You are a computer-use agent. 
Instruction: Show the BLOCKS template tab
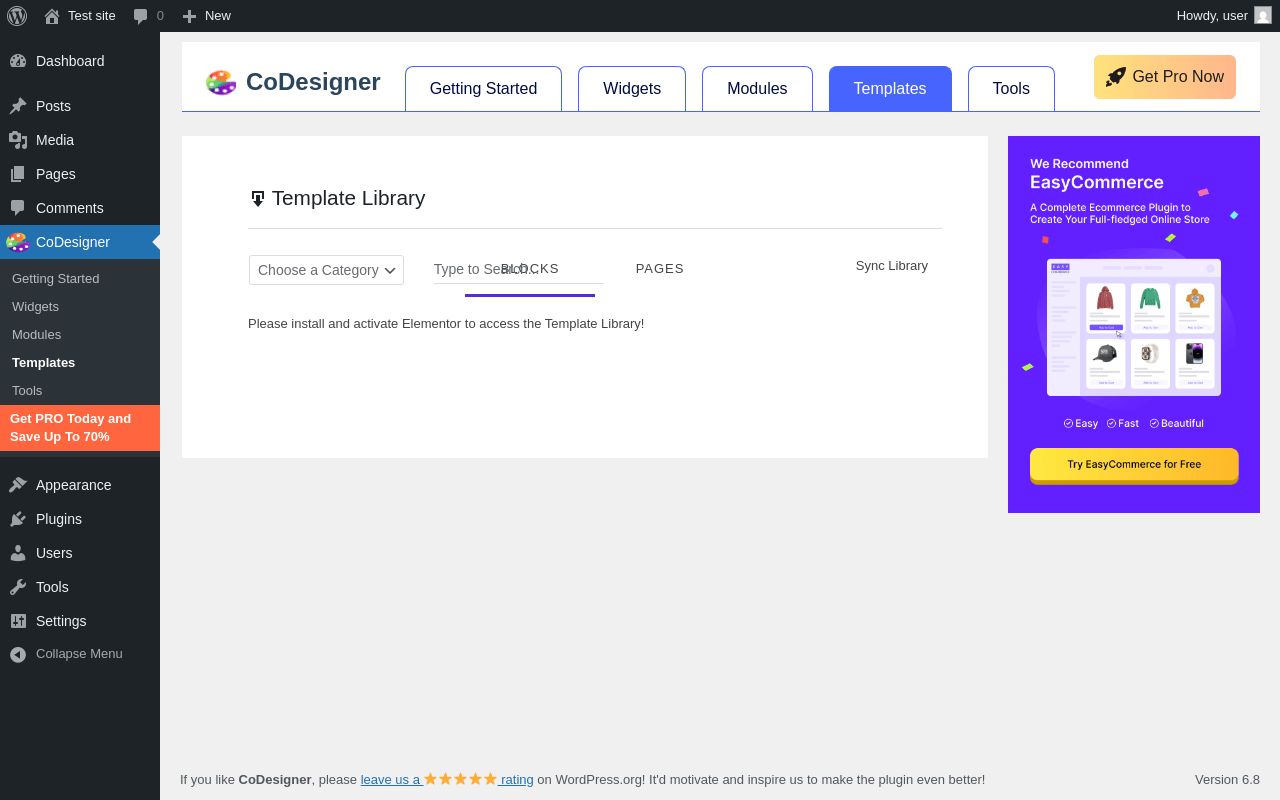tap(530, 269)
